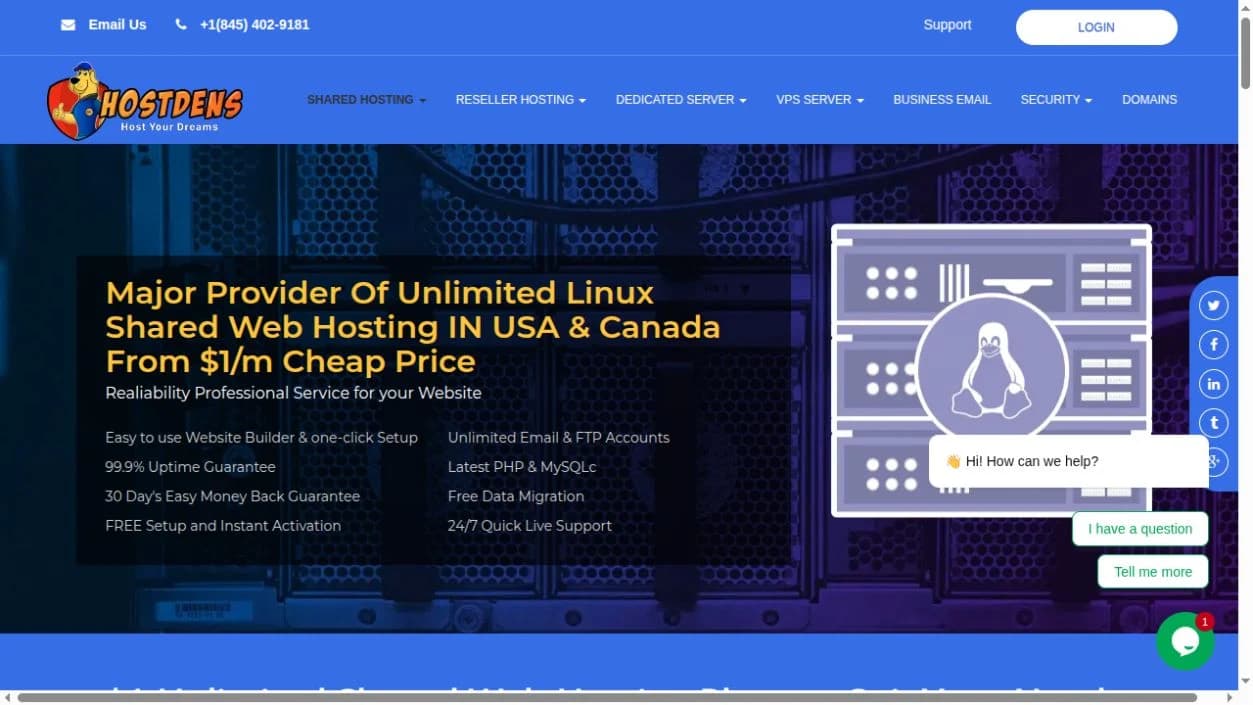Expand the VPS Server dropdown
Image resolution: width=1253 pixels, height=705 pixels.
(x=820, y=100)
